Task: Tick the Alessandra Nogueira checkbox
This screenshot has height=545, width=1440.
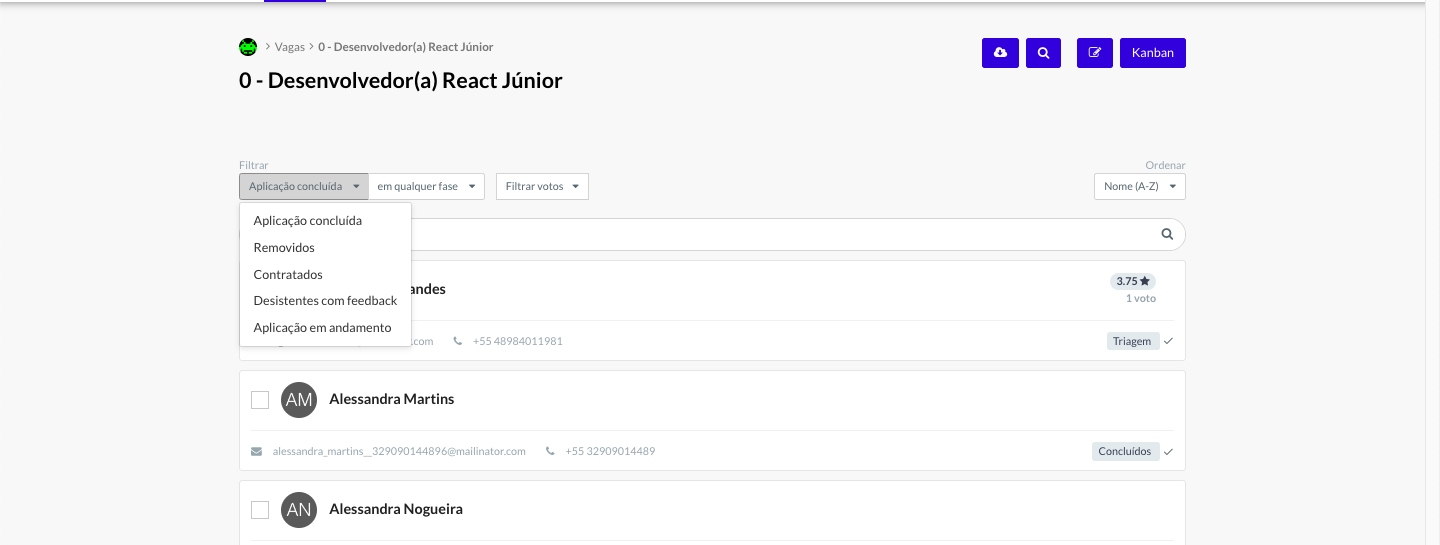Action: point(260,510)
